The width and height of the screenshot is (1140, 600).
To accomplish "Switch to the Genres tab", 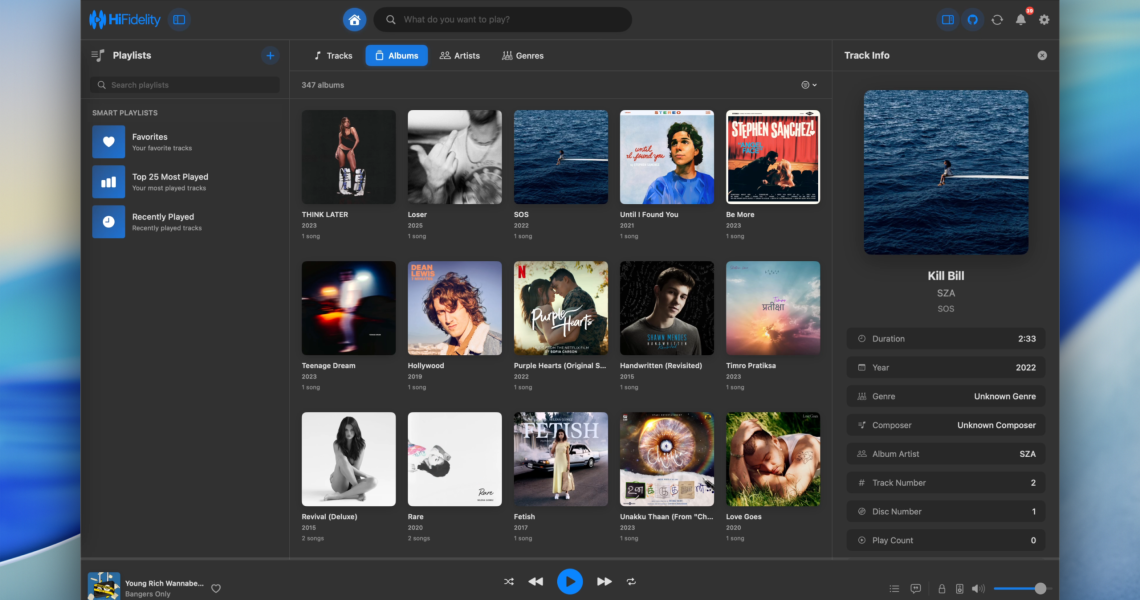I will (x=523, y=56).
